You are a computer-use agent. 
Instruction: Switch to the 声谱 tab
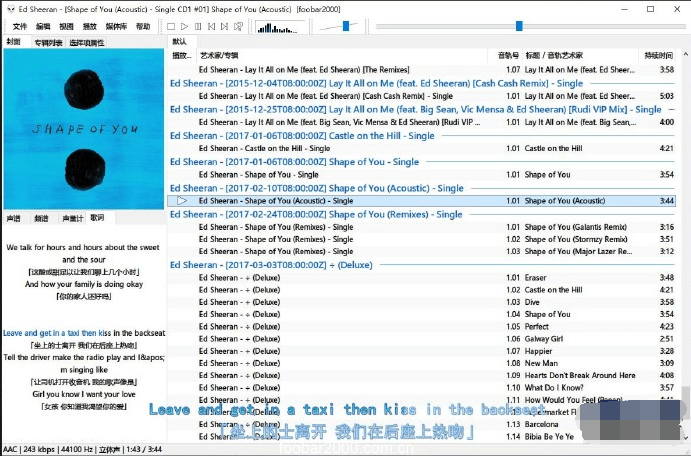click(14, 219)
